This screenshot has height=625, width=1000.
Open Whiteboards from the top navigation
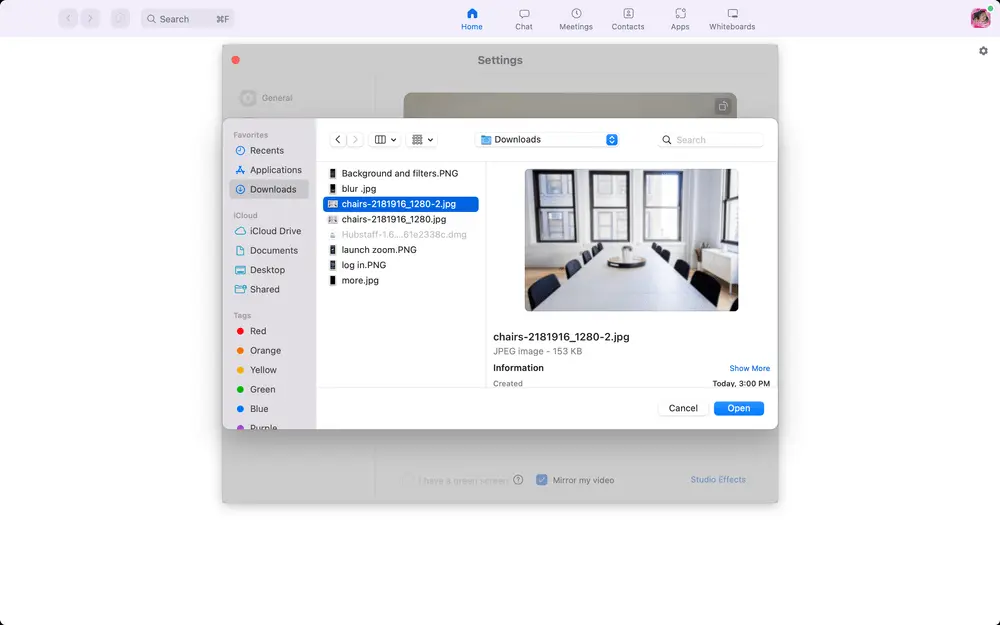click(731, 18)
